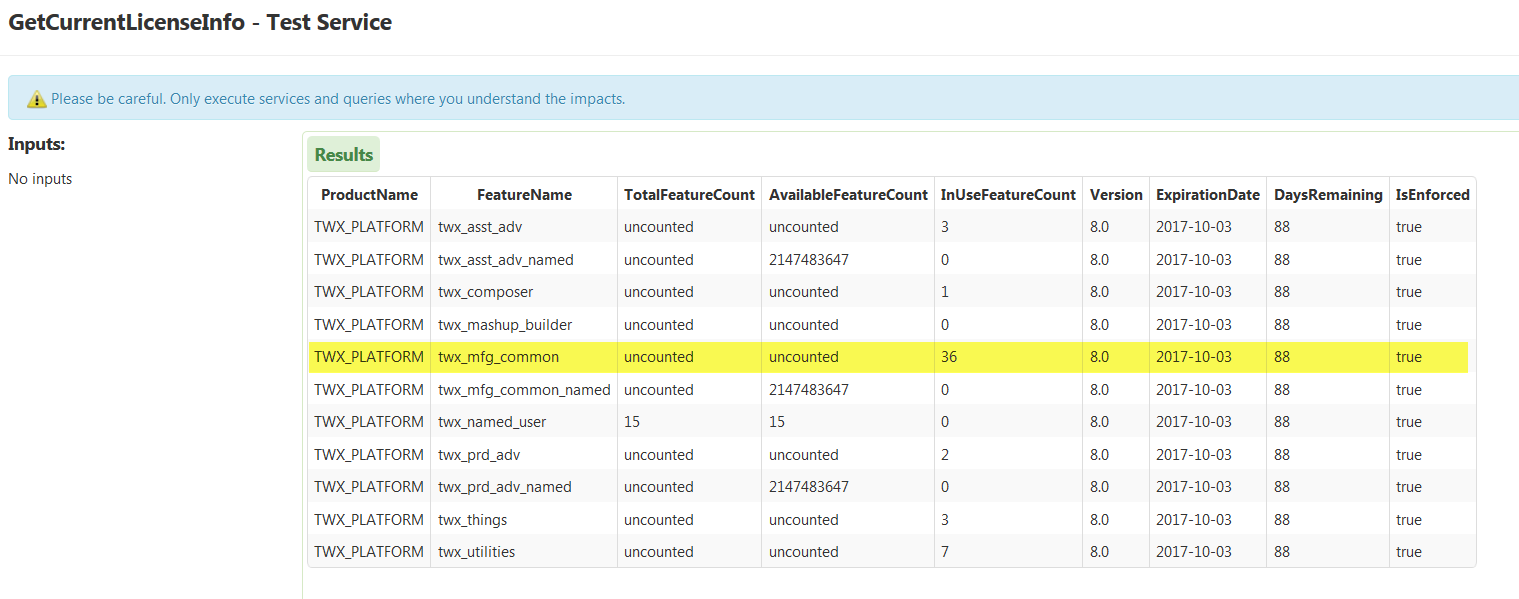Click TWX_PLATFORM in the twx_things row

tap(369, 520)
